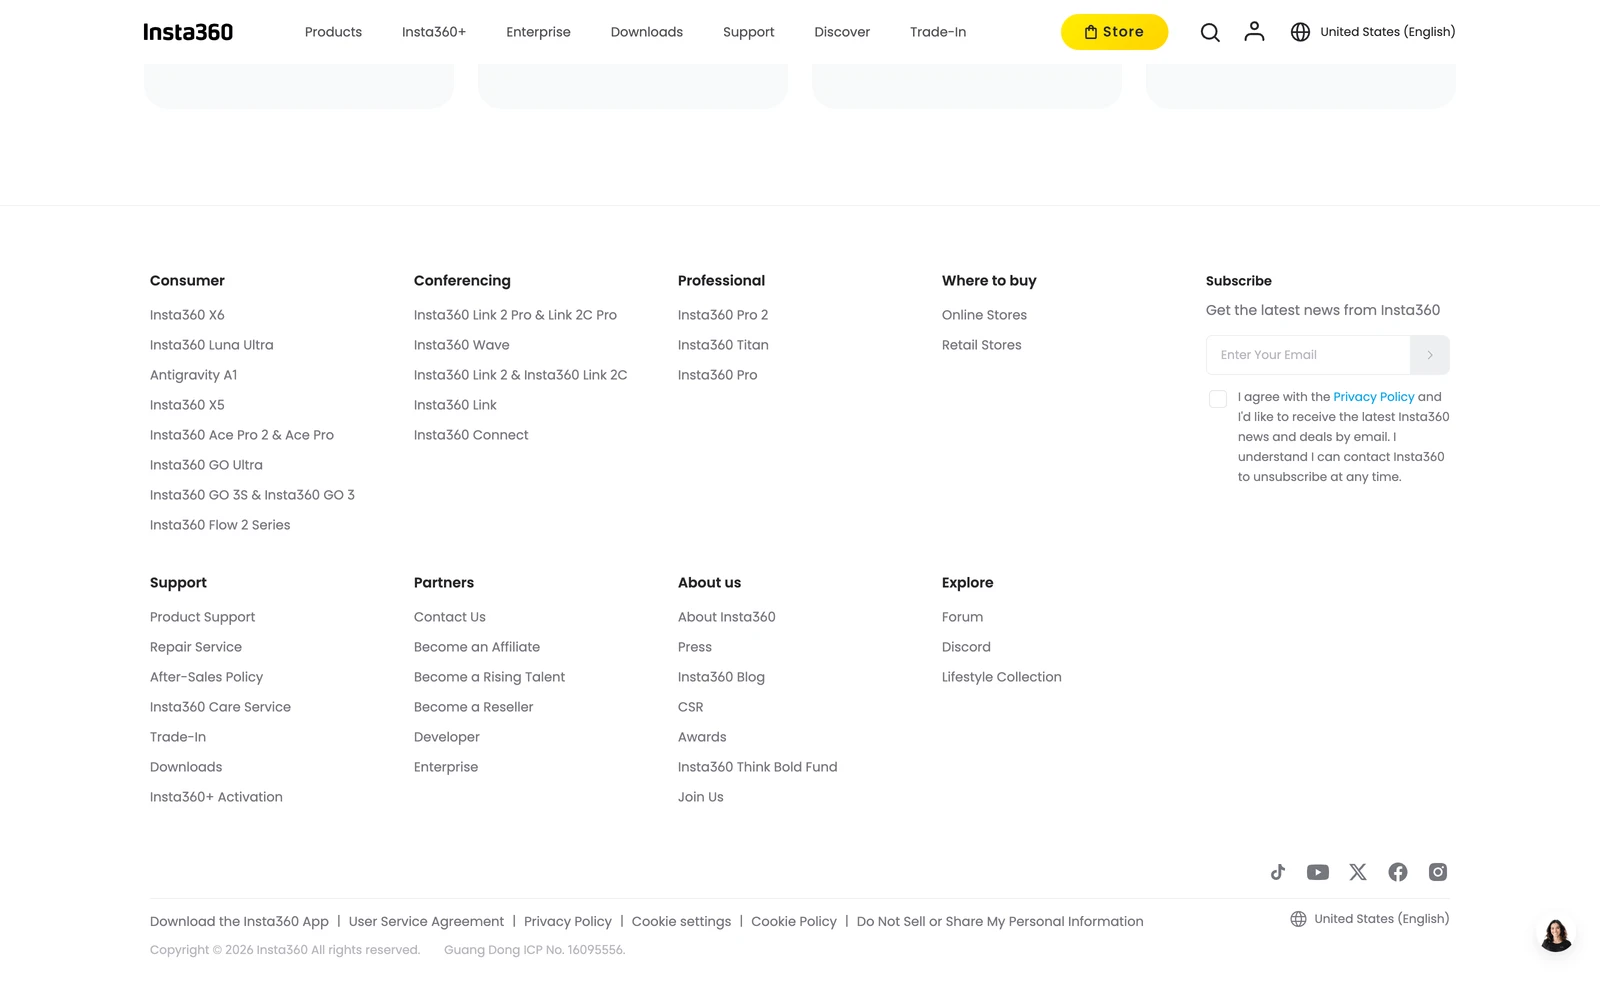
Task: Open the live chat support avatar
Action: (1556, 935)
